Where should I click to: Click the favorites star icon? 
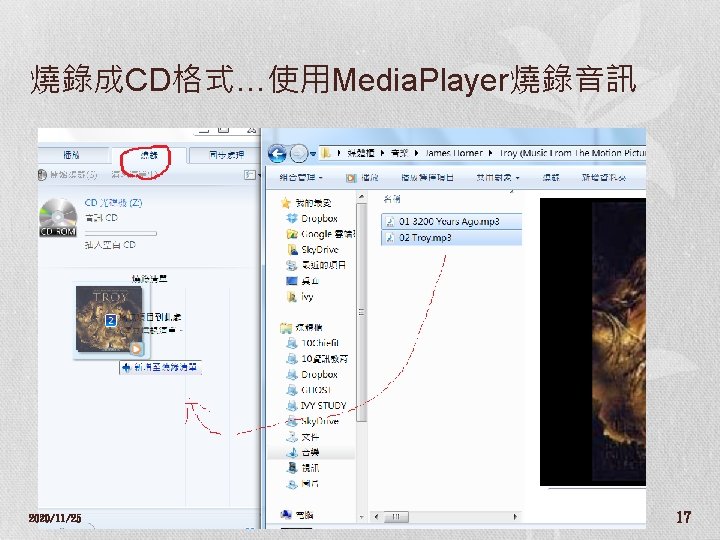point(286,202)
